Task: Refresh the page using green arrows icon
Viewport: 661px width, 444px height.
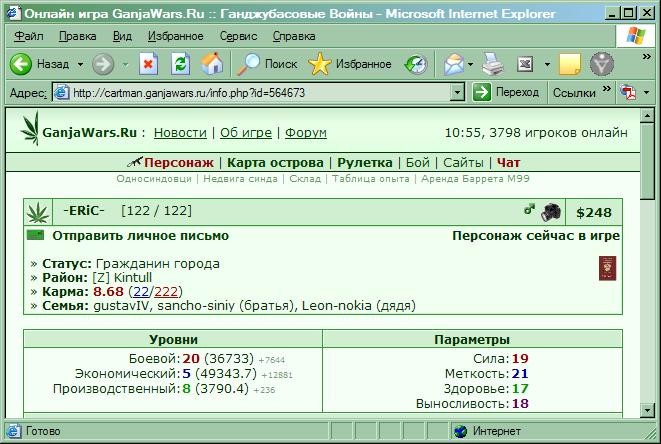Action: [180, 65]
